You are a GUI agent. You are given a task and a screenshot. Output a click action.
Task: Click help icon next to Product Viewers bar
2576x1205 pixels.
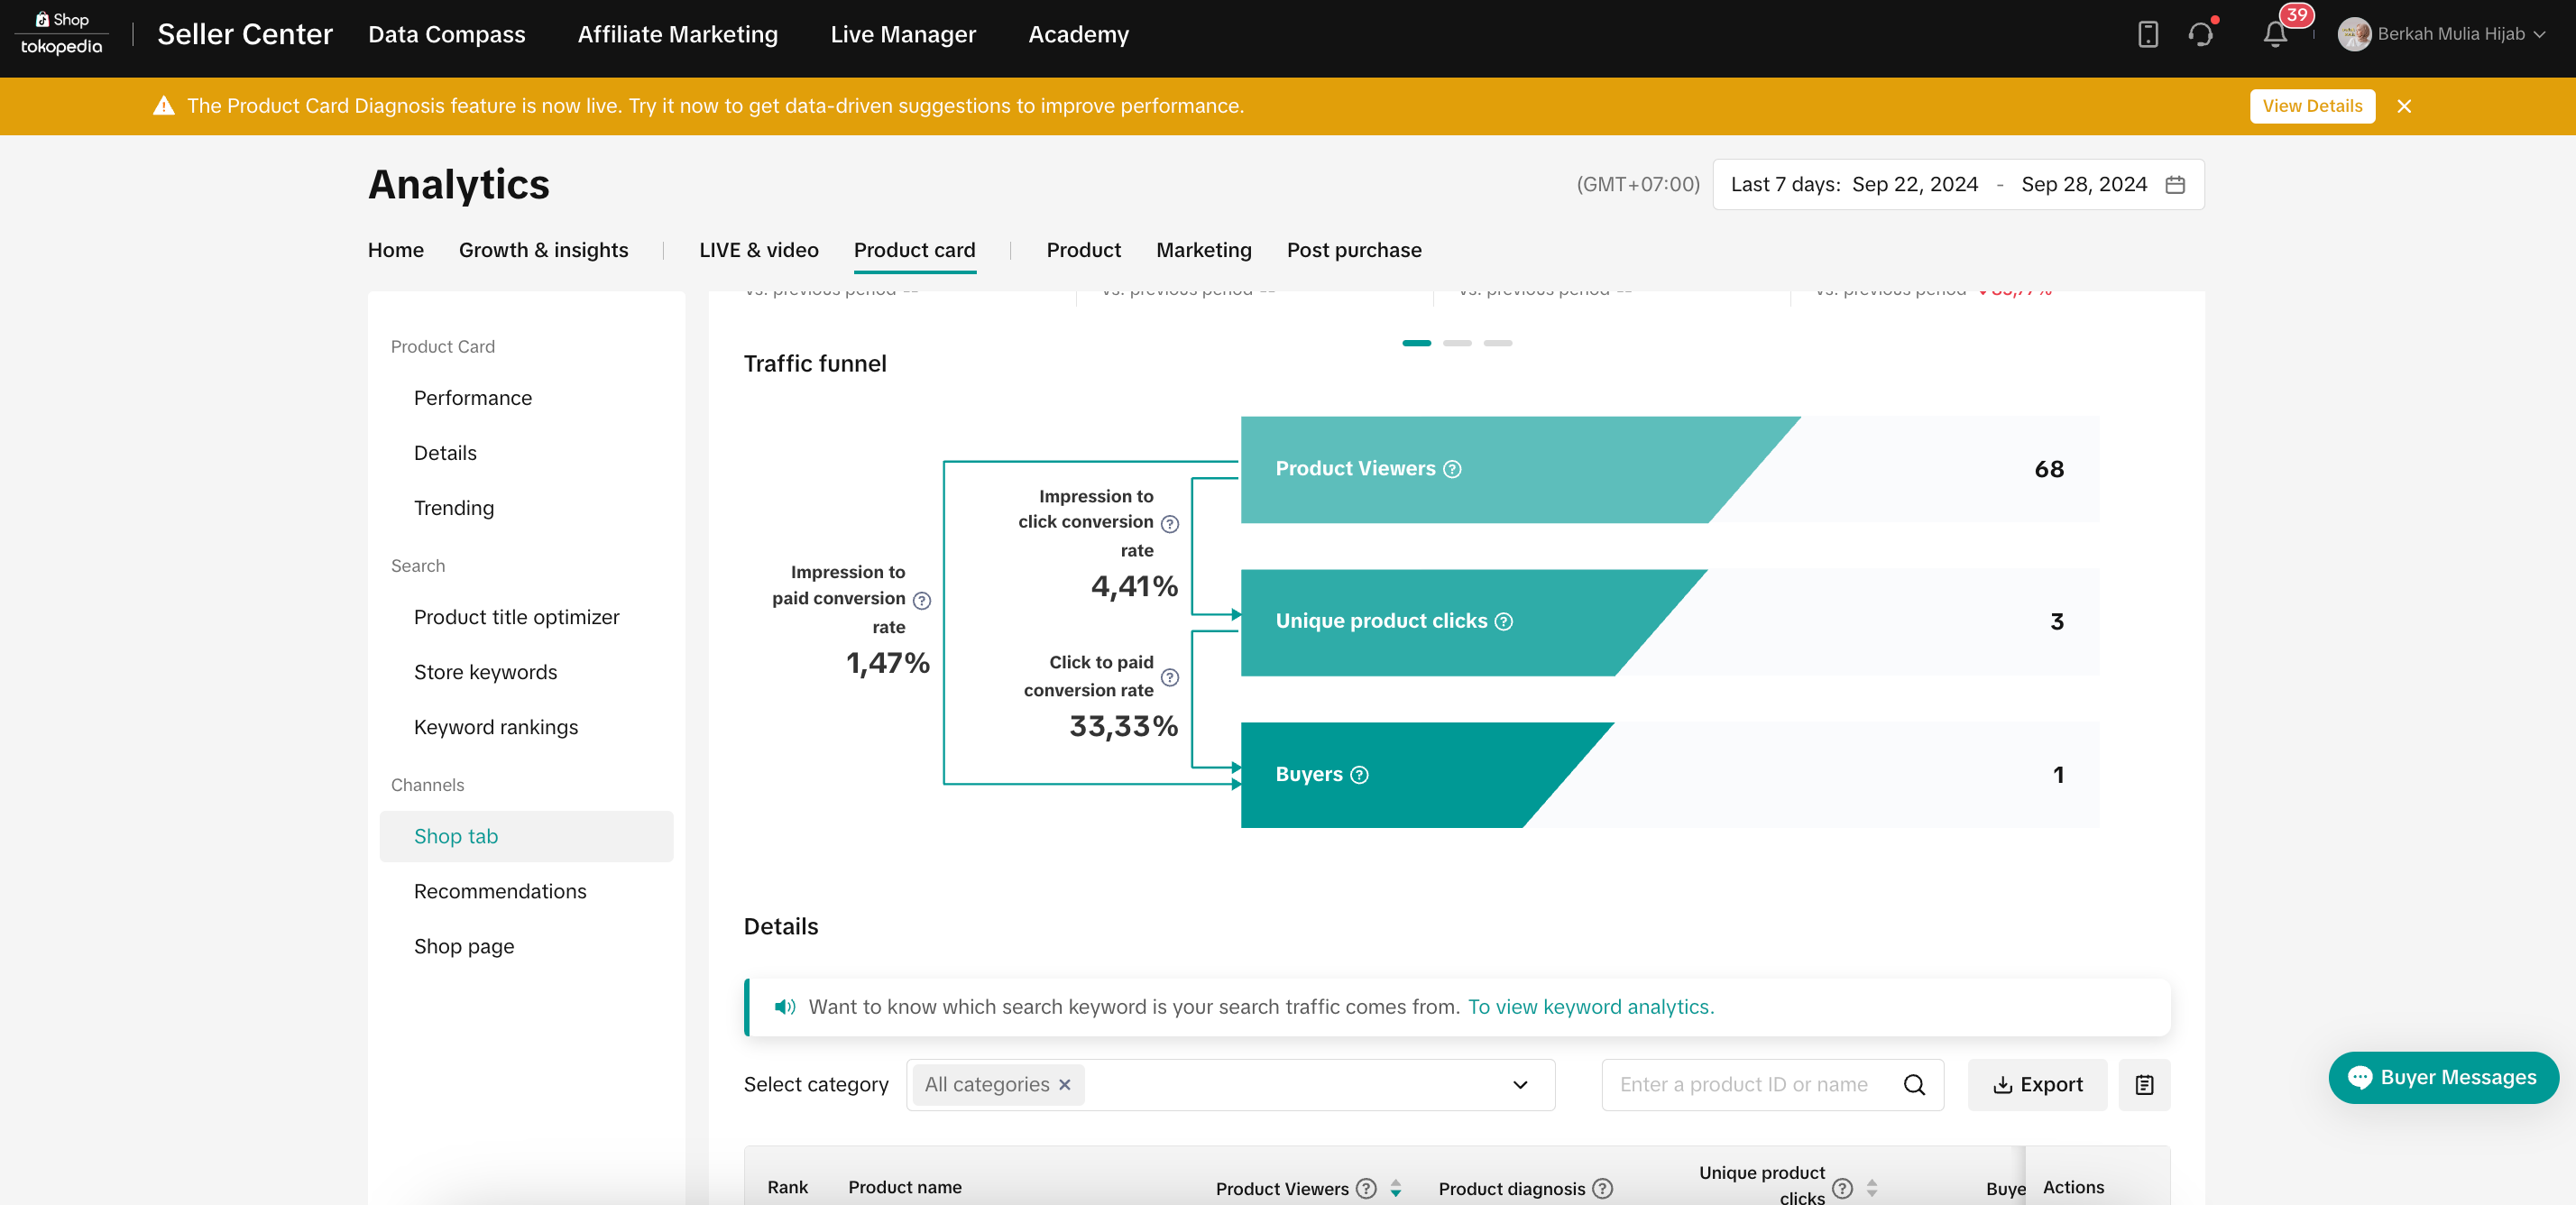coord(1452,469)
